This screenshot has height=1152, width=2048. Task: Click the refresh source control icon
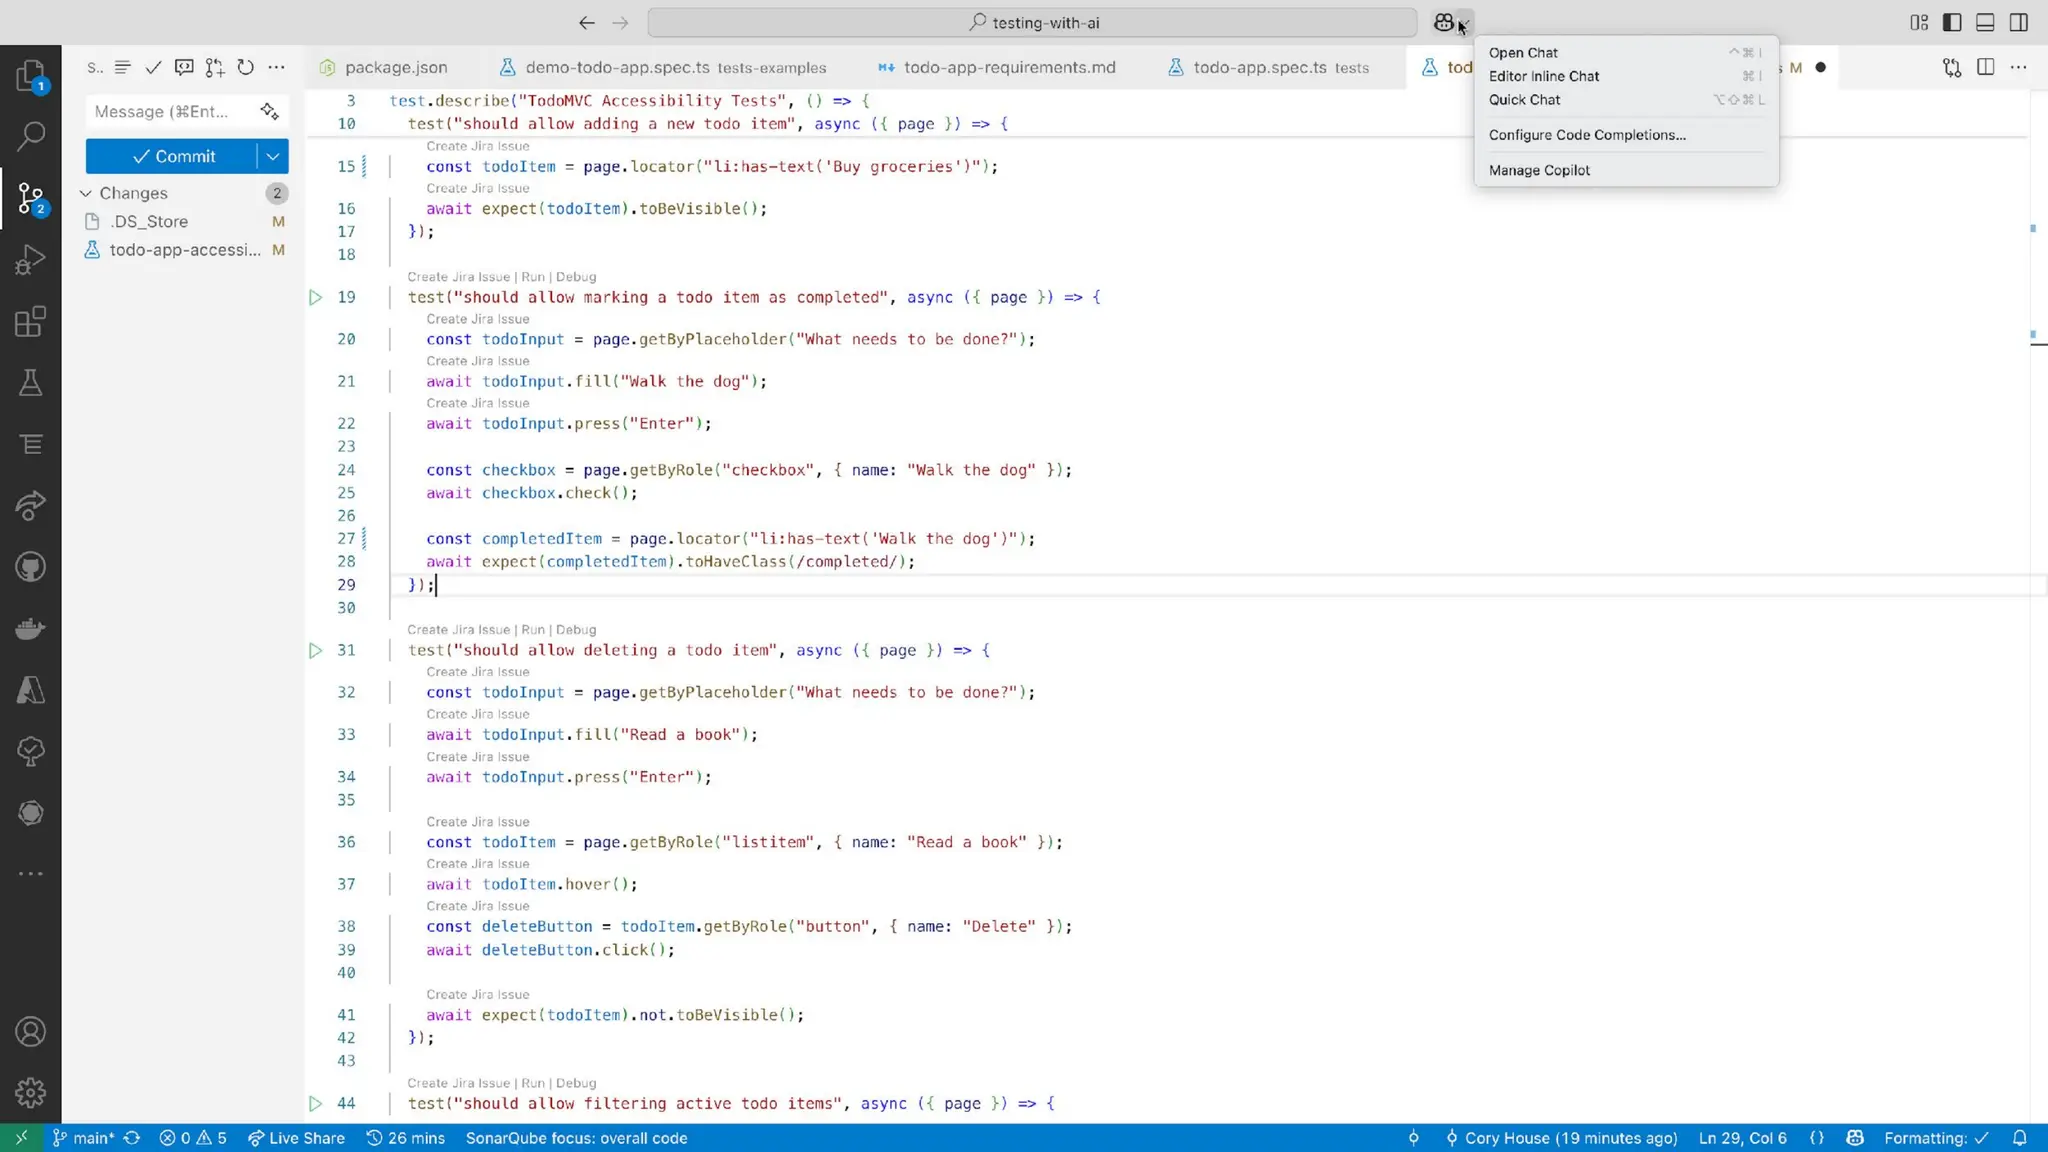click(x=245, y=68)
